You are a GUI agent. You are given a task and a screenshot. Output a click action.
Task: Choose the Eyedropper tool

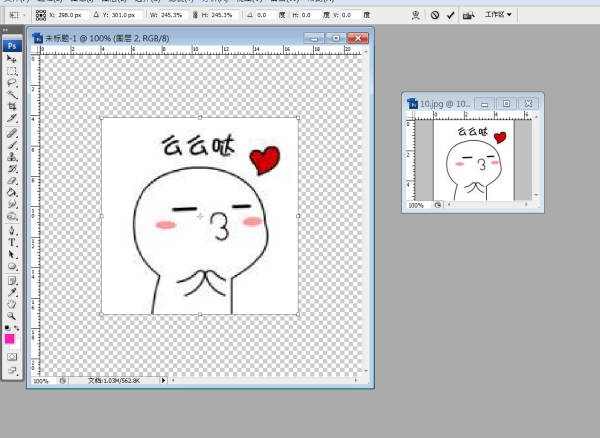pos(12,291)
